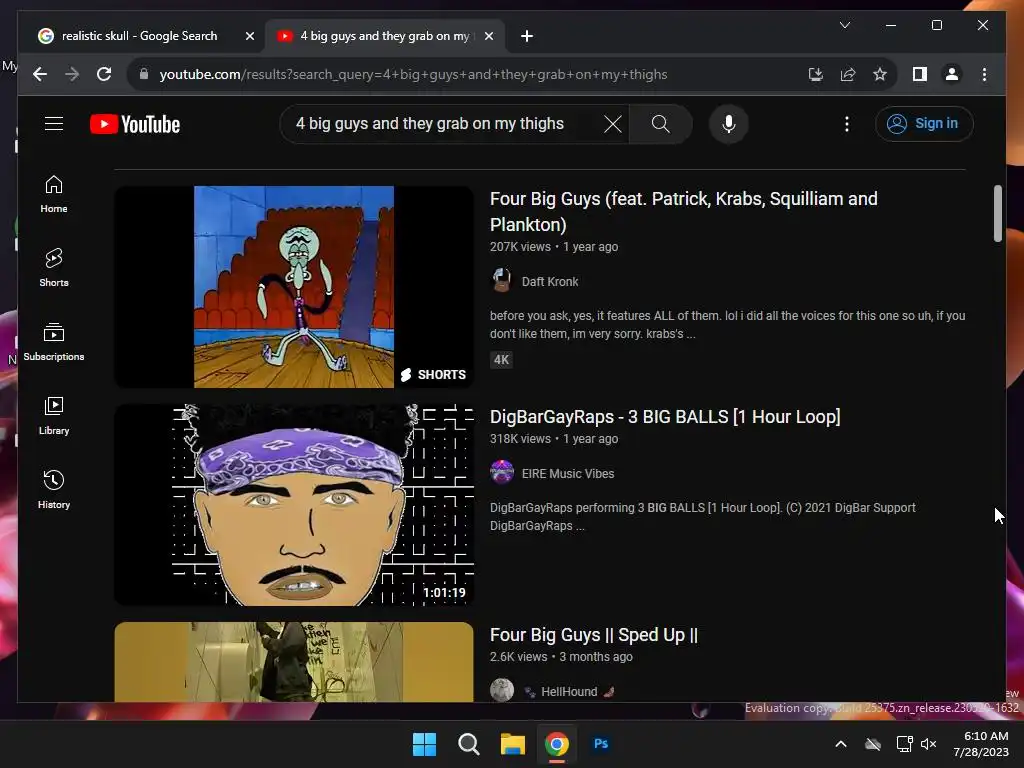Visit EIRE Music Vibes channel name
The height and width of the screenshot is (768, 1024).
tap(568, 473)
